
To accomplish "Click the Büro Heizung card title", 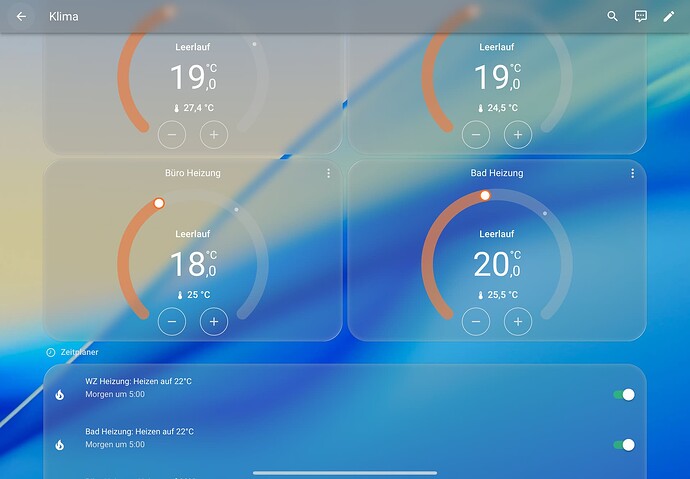I will [193, 173].
